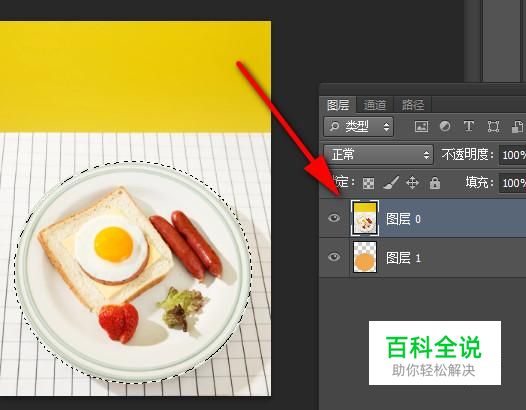Hide 图层 1 with its eye icon
The height and width of the screenshot is (410, 526).
334,257
